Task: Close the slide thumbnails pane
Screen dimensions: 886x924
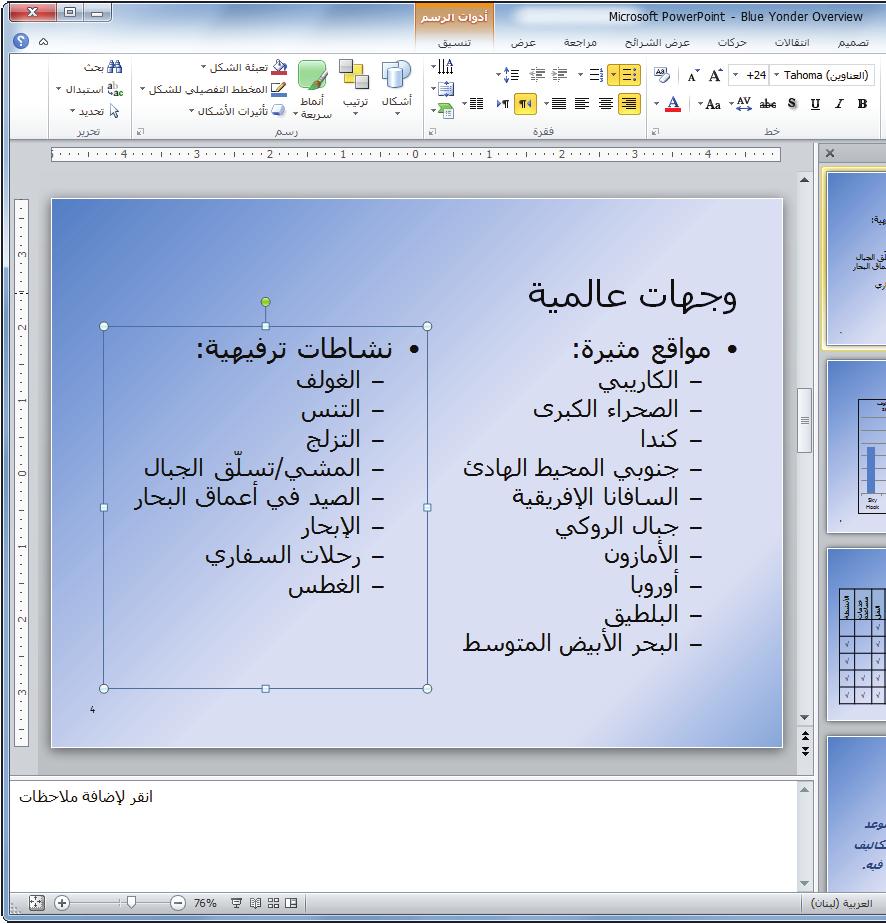Action: click(x=830, y=153)
